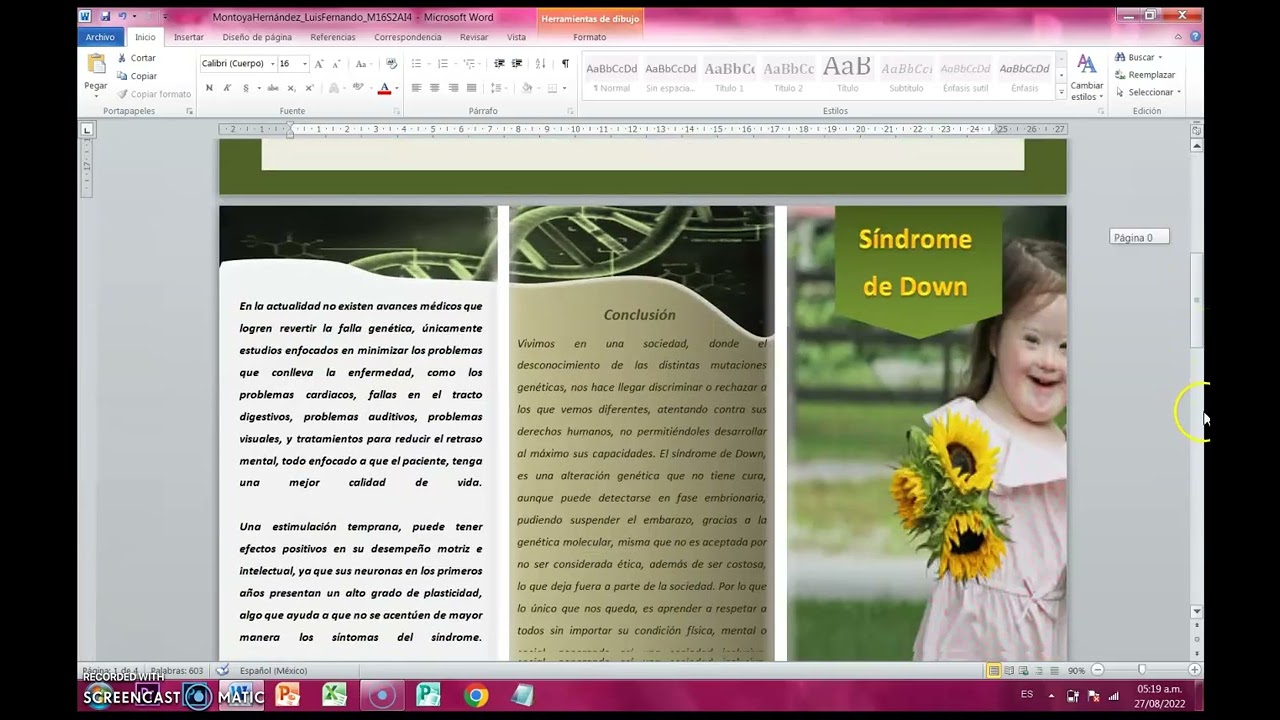The height and width of the screenshot is (720, 1280).
Task: Click the Save icon in quick access toolbar
Action: click(105, 16)
